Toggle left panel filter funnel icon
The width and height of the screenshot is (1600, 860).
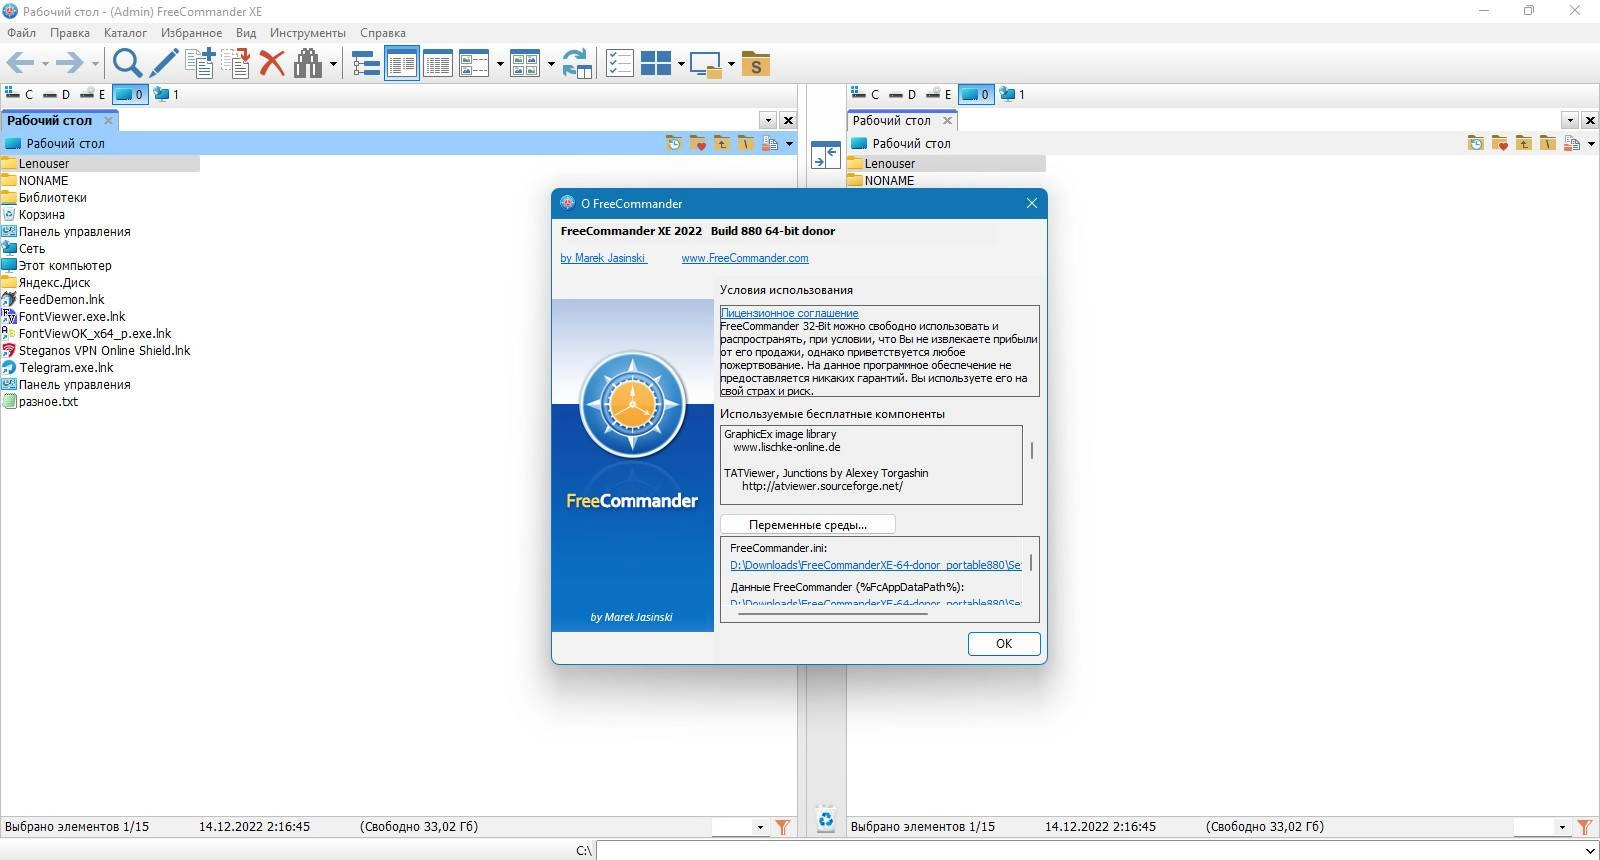783,827
